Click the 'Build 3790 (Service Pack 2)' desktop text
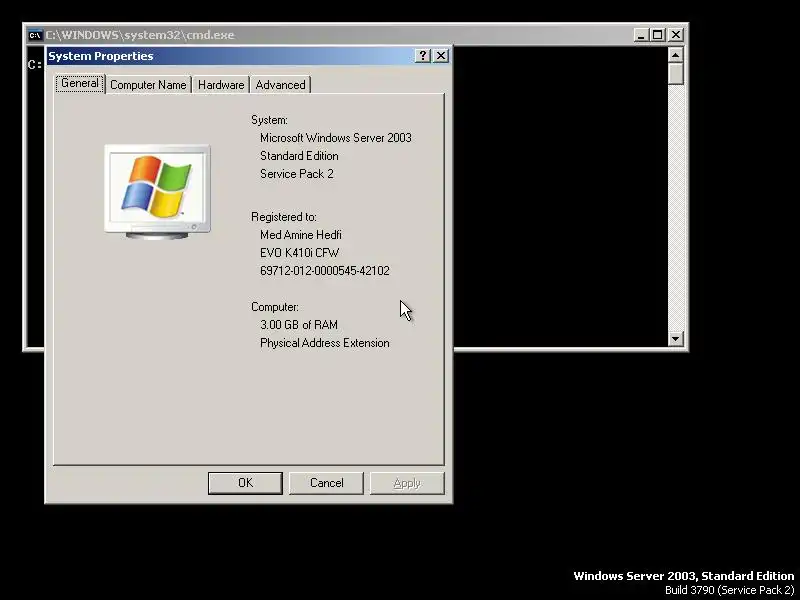This screenshot has height=600, width=800. [730, 590]
